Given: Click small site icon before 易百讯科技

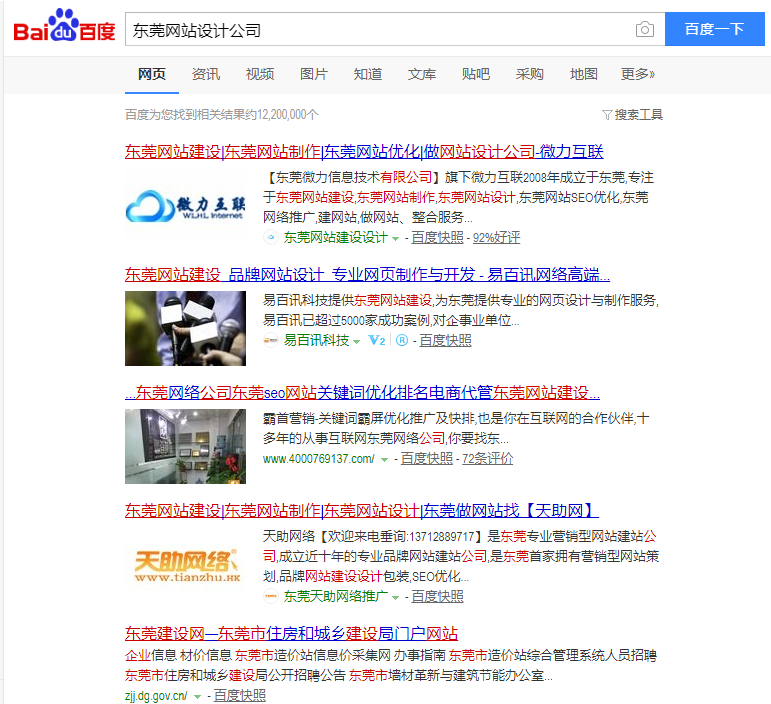Looking at the screenshot, I should pyautogui.click(x=270, y=340).
